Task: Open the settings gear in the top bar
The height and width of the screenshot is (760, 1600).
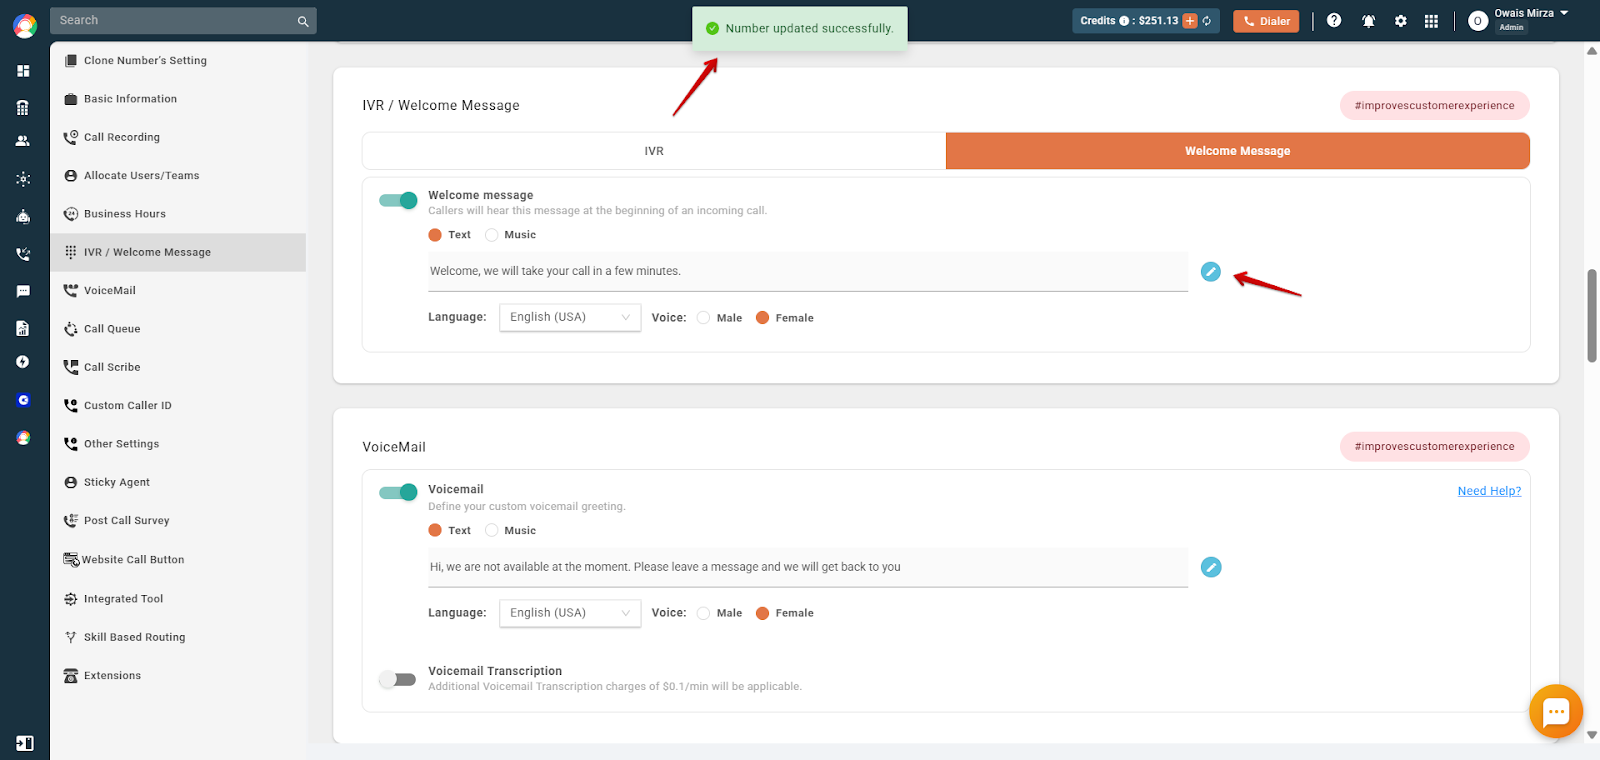Action: (1401, 21)
